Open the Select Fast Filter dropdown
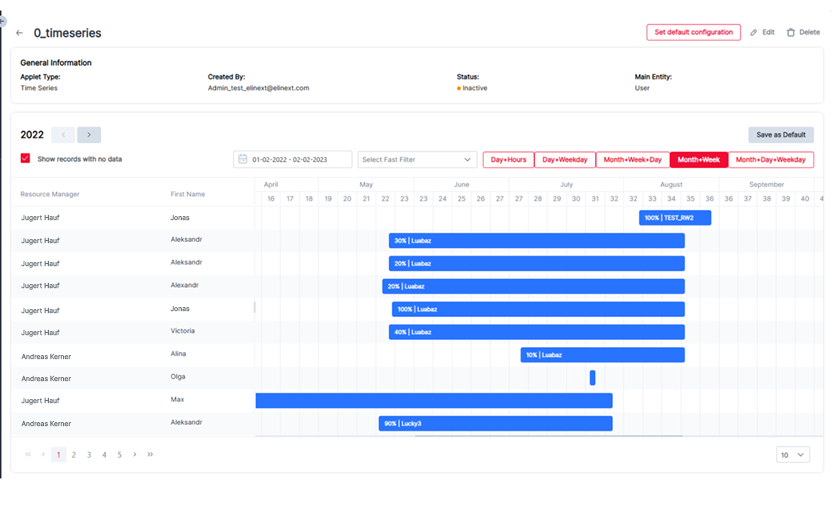 coord(417,160)
